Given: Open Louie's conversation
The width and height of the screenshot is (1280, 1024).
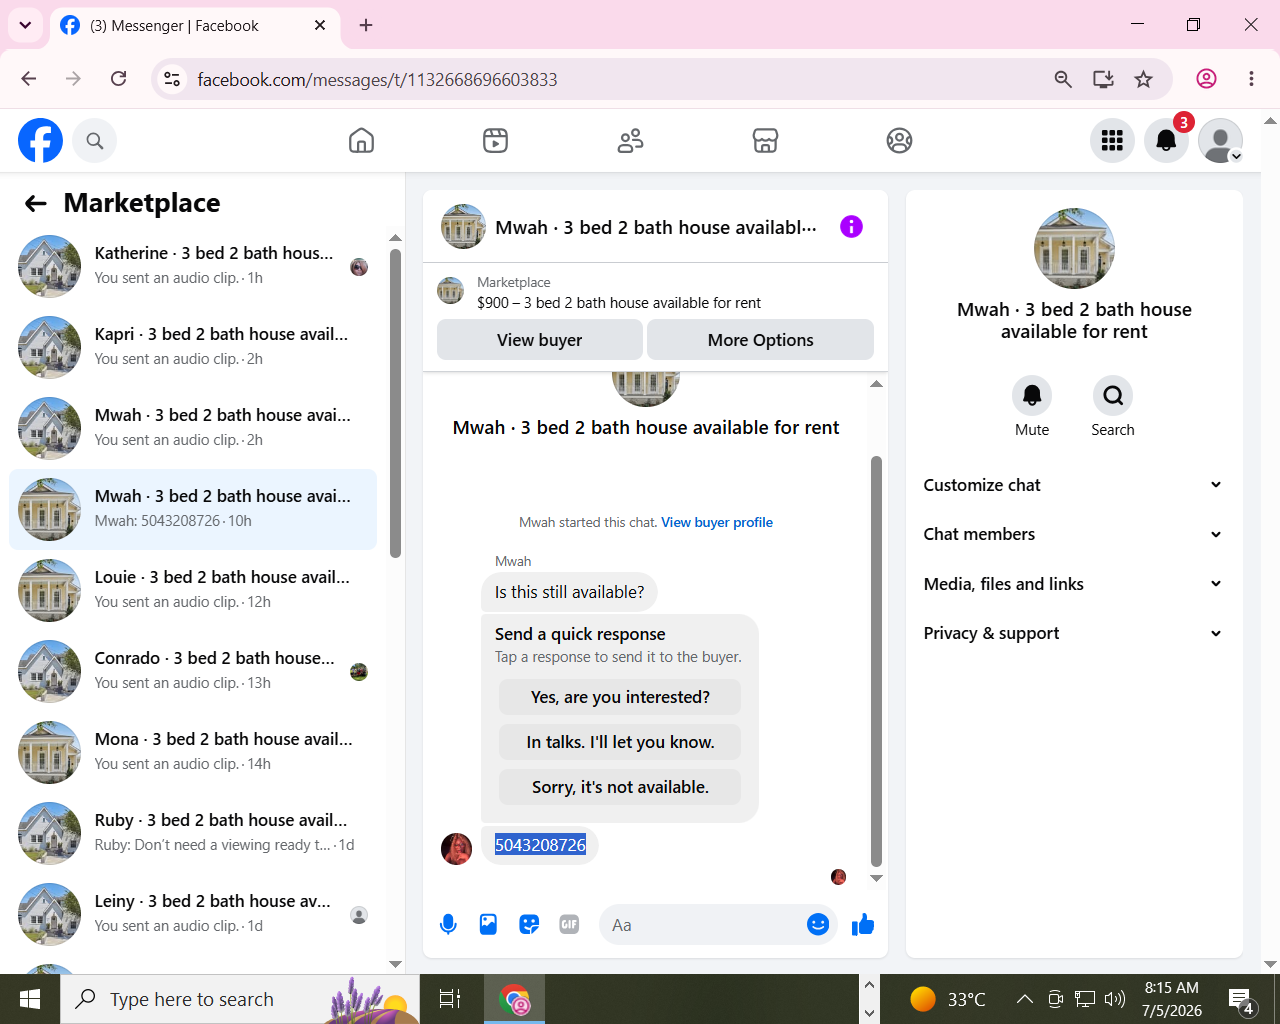Looking at the screenshot, I should [x=193, y=590].
